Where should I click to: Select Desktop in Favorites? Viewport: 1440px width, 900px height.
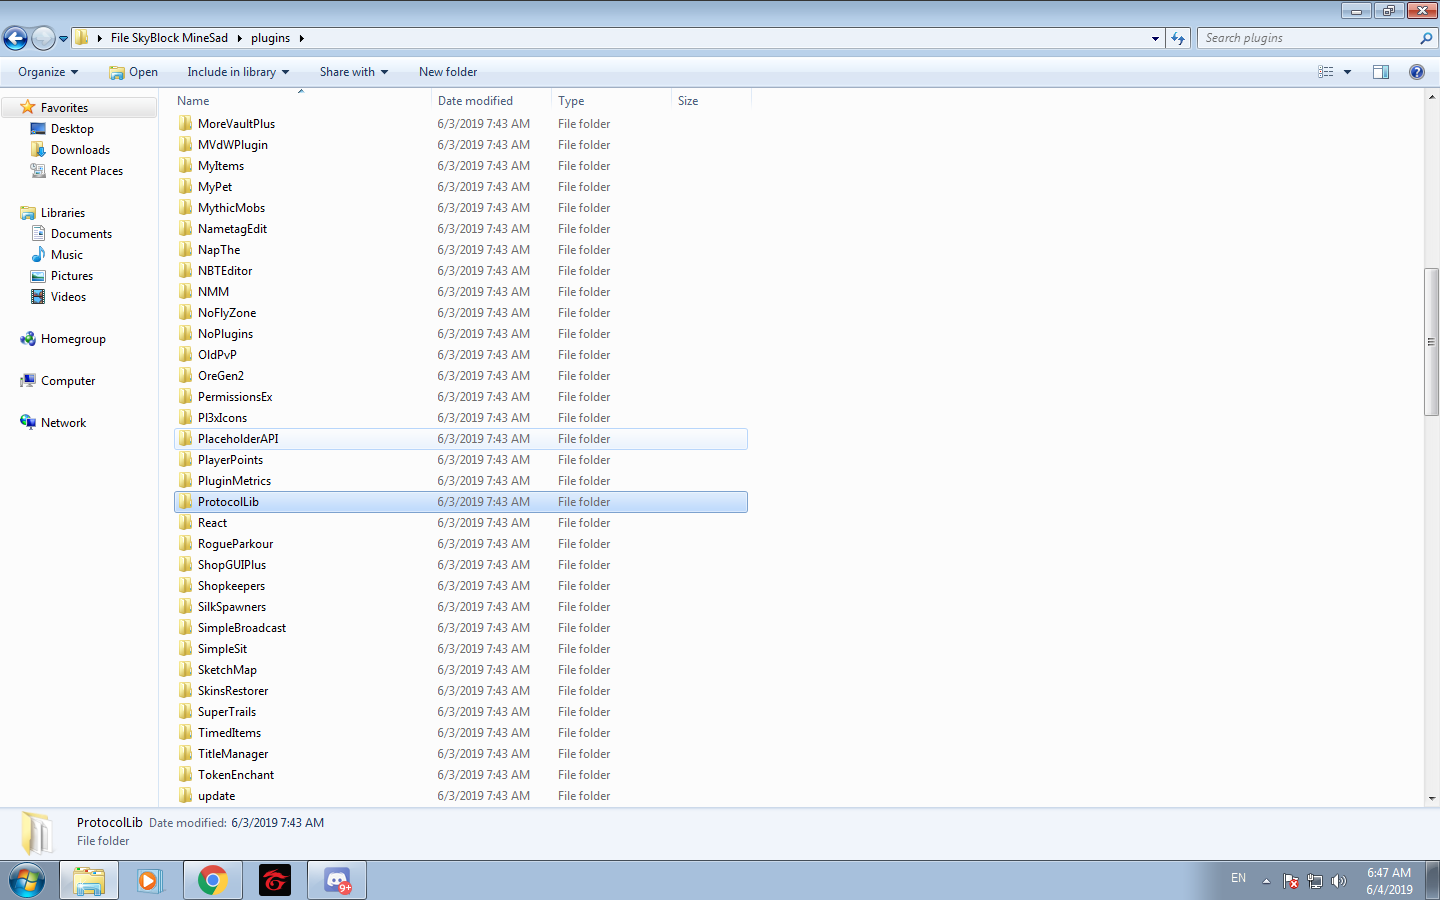[x=72, y=129]
